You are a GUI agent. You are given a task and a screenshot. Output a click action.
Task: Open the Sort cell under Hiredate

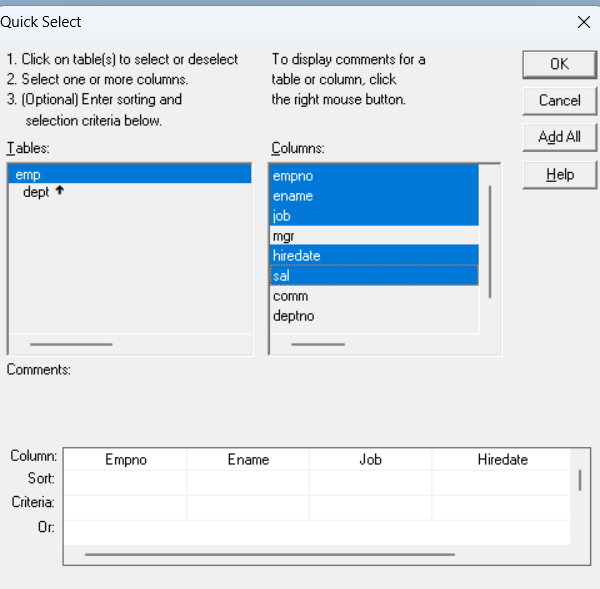(501, 483)
